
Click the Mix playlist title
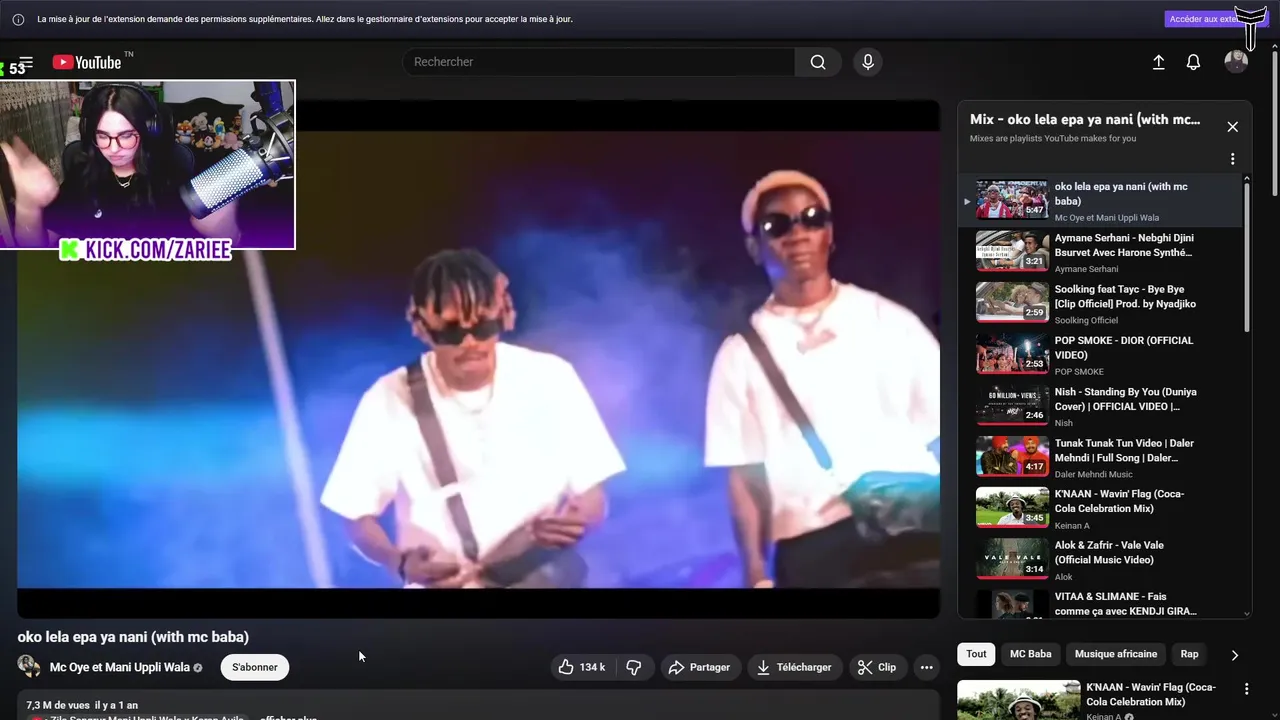pyautogui.click(x=1085, y=119)
